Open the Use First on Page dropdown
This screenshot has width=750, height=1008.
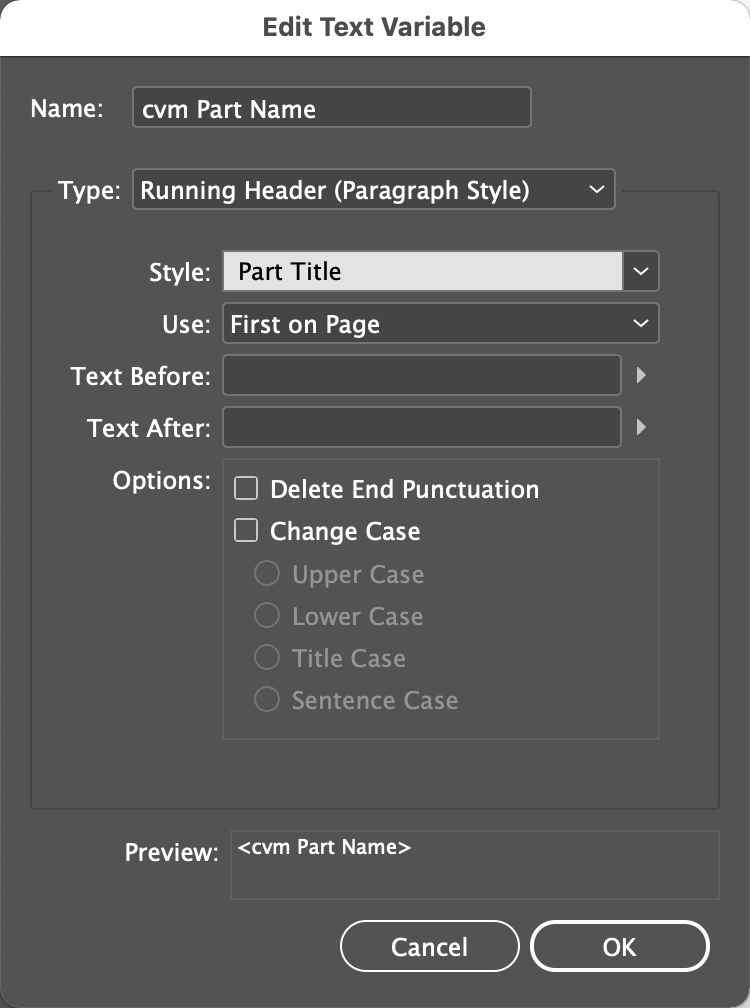[440, 324]
